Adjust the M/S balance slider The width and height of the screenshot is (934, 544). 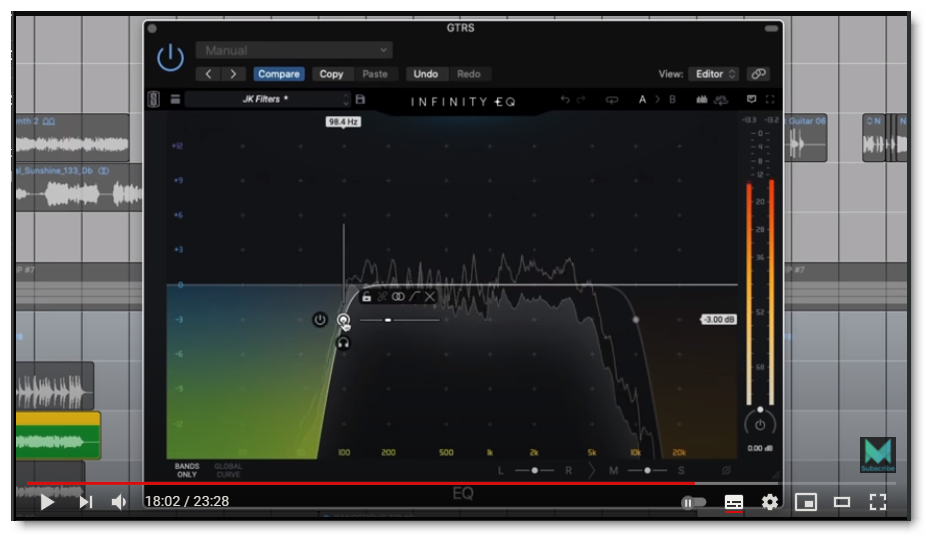click(647, 471)
